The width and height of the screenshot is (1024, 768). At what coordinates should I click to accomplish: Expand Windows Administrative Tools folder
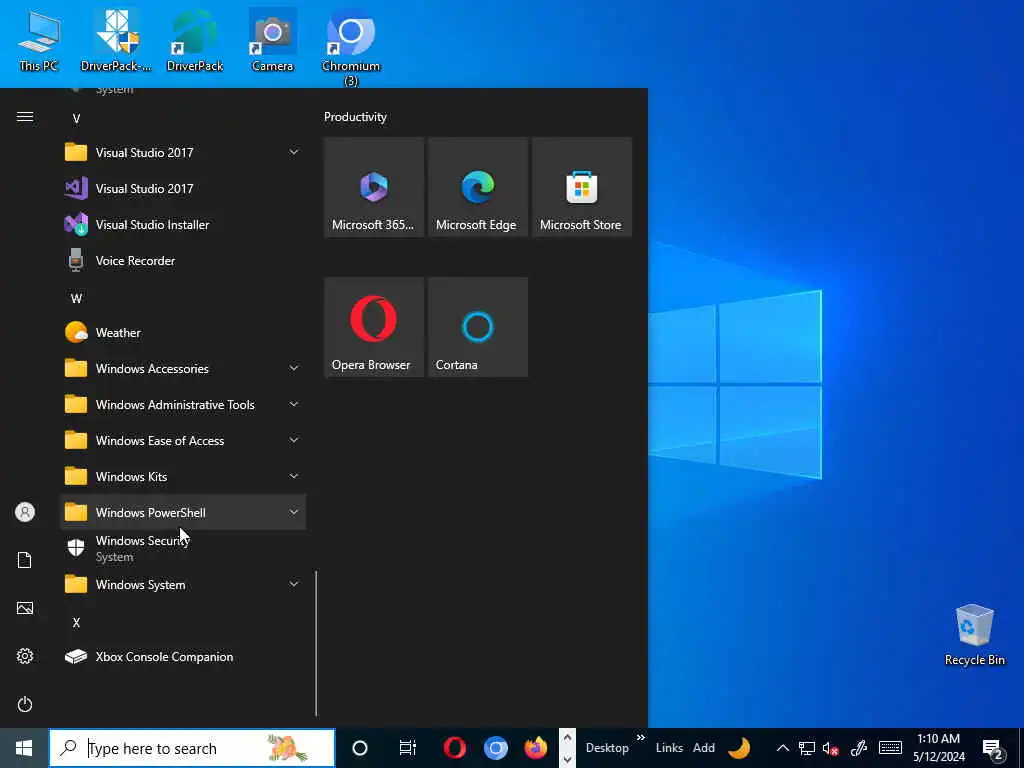pyautogui.click(x=183, y=404)
